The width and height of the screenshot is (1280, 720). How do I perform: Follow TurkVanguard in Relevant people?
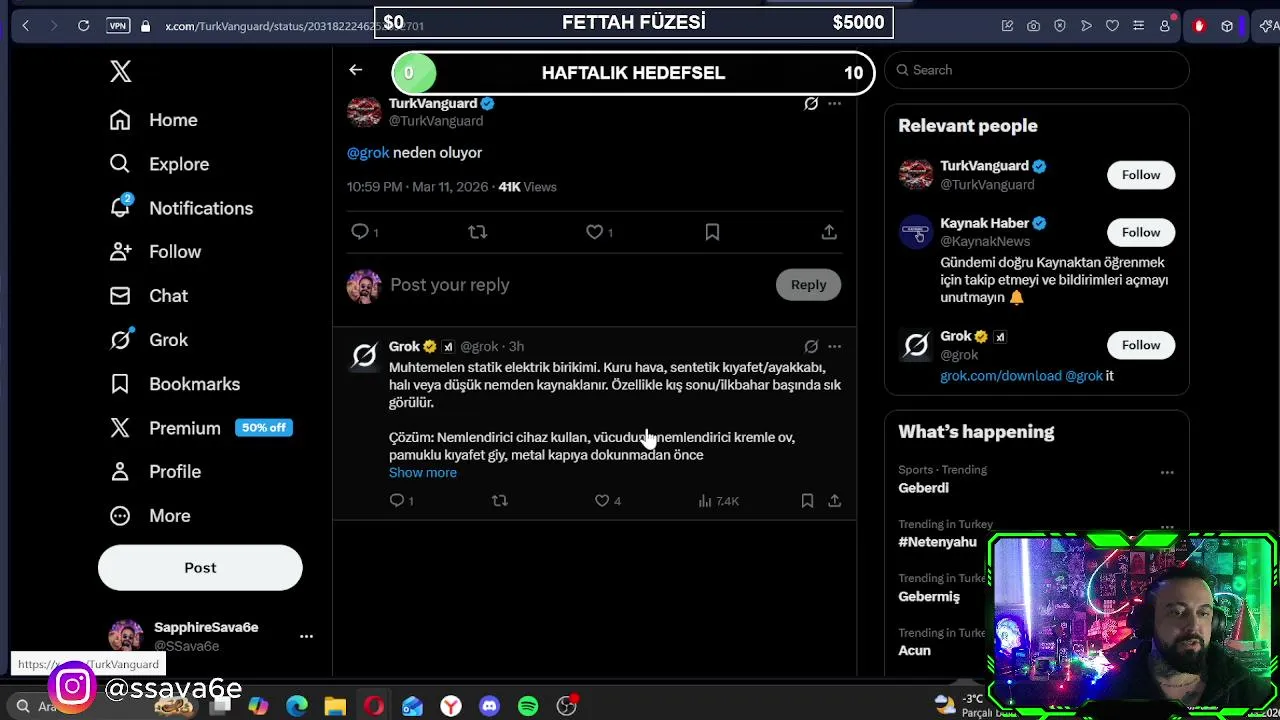click(1140, 175)
